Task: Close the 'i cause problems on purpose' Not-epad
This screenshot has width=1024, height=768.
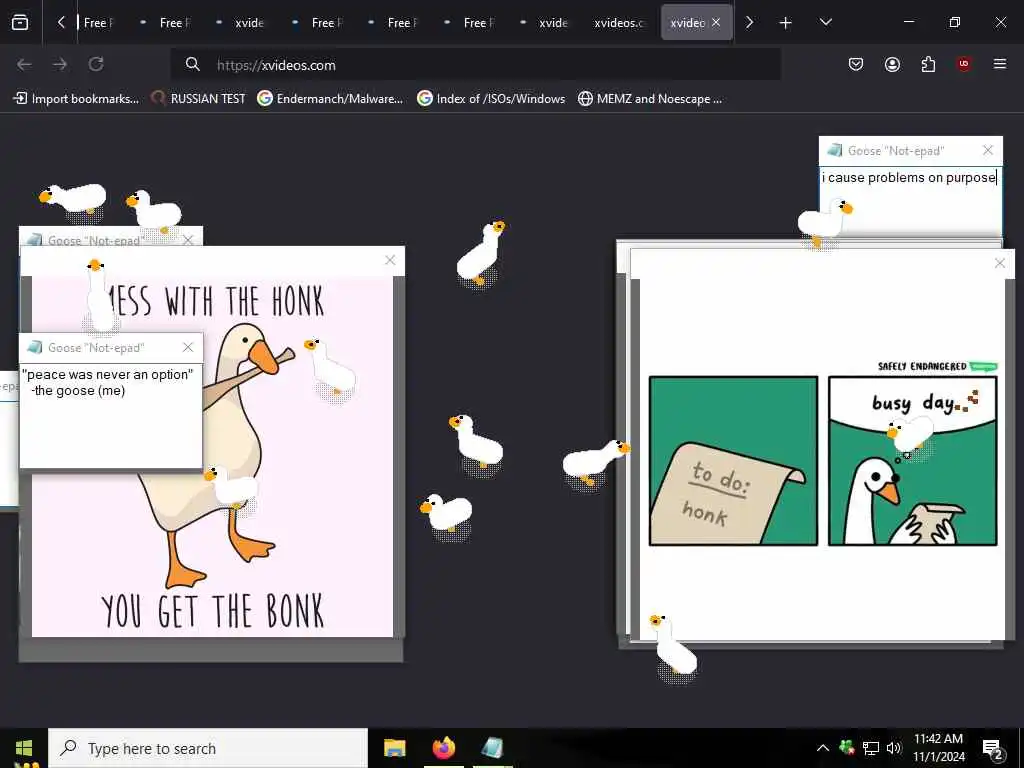Action: coord(987,150)
